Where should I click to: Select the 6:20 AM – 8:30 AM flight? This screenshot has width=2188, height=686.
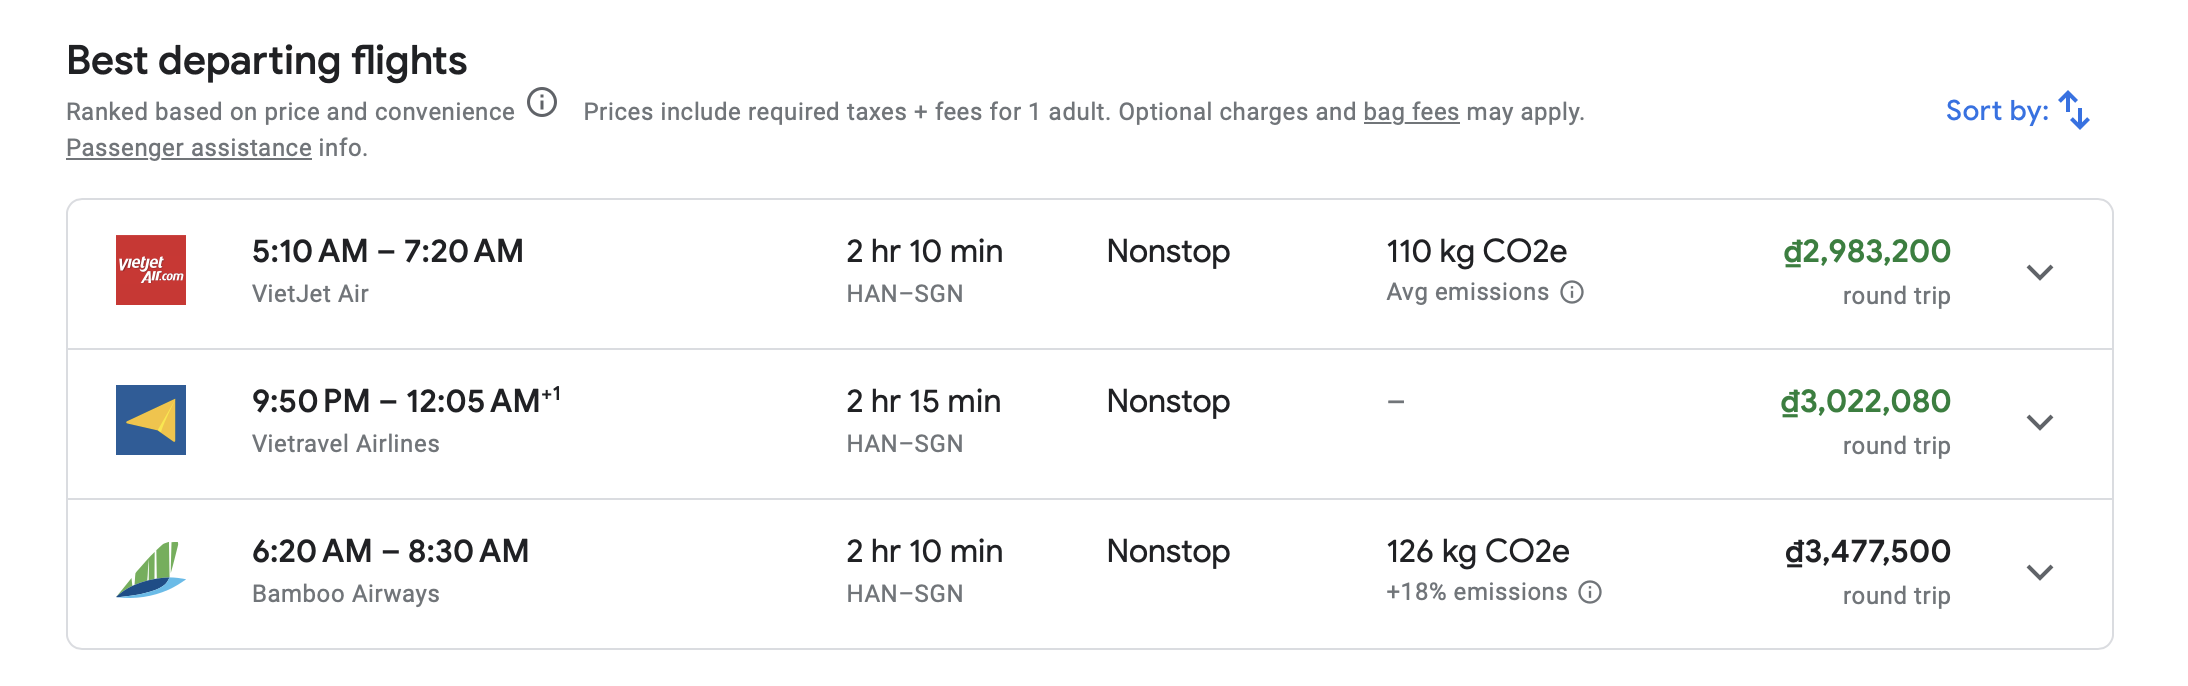(390, 551)
